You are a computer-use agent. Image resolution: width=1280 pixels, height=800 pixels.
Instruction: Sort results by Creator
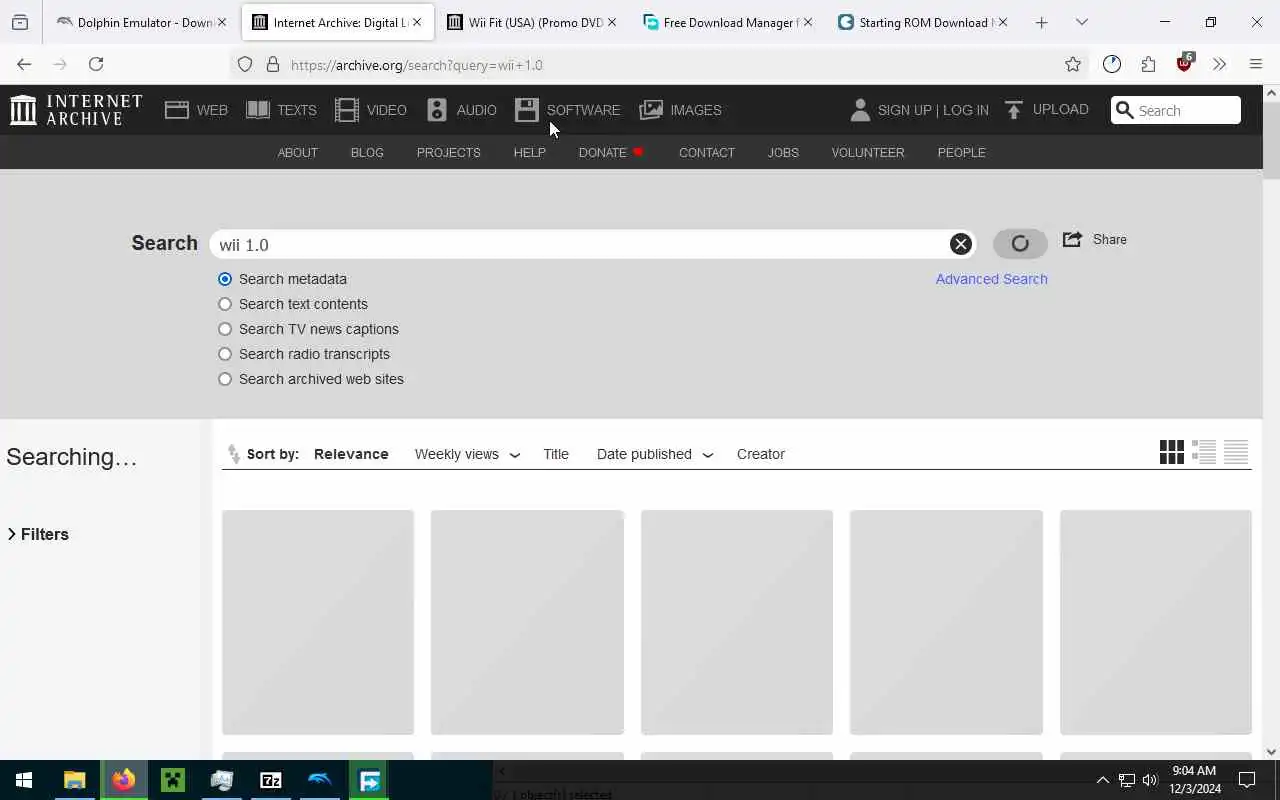pyautogui.click(x=761, y=454)
